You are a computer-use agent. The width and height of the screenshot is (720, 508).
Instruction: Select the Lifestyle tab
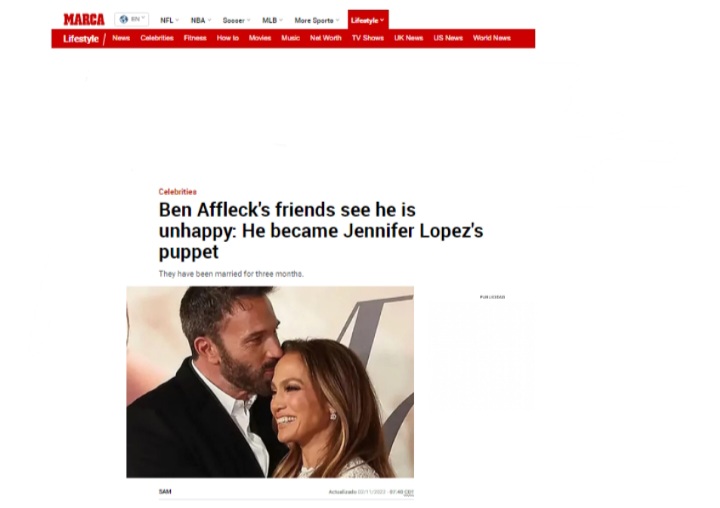368,20
